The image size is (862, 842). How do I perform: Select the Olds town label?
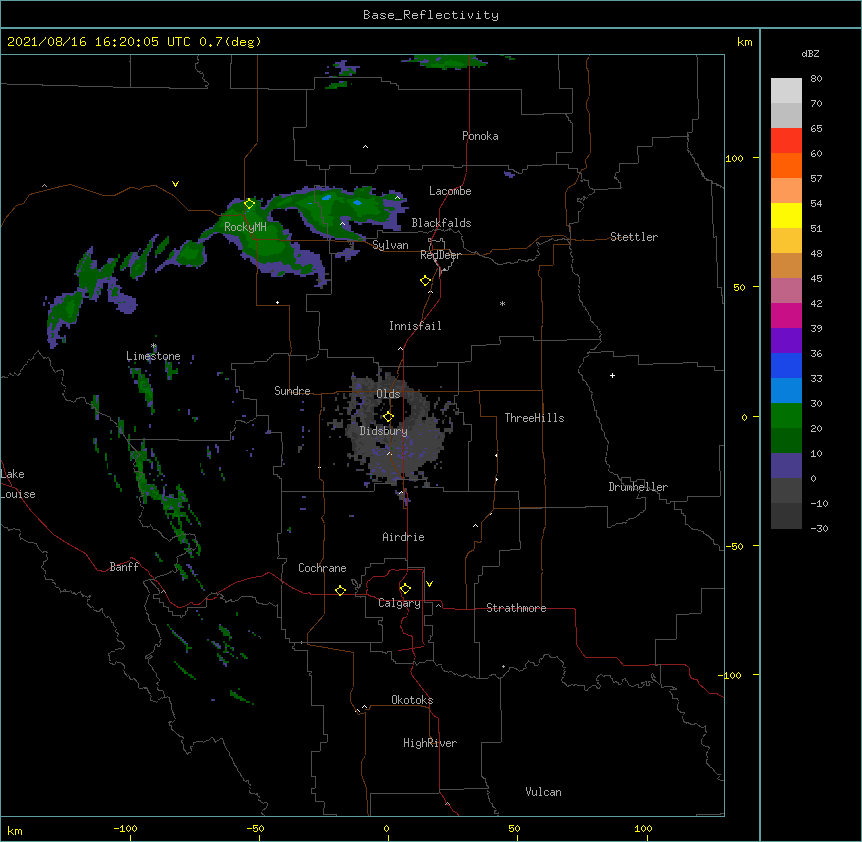pos(388,394)
